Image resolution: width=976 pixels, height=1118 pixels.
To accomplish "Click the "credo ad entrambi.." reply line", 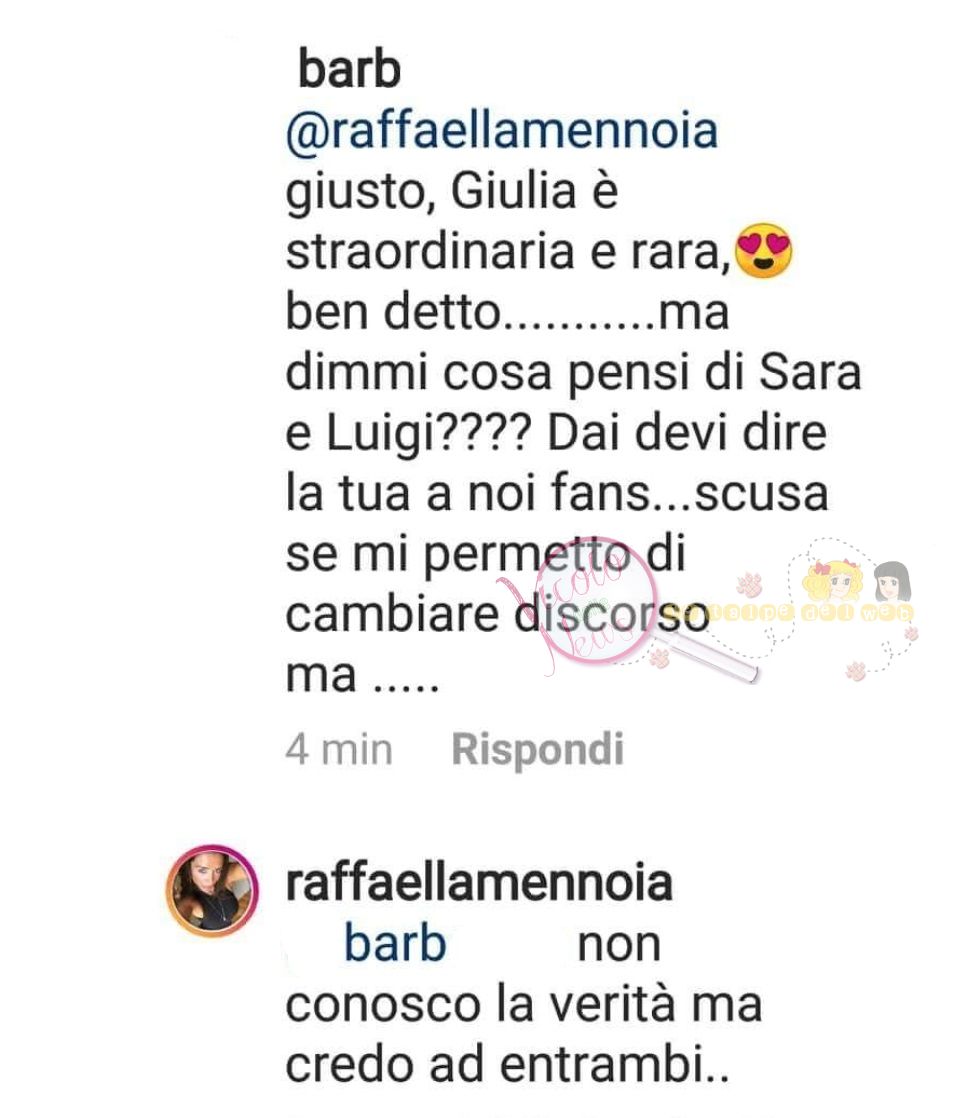I will click(507, 1065).
